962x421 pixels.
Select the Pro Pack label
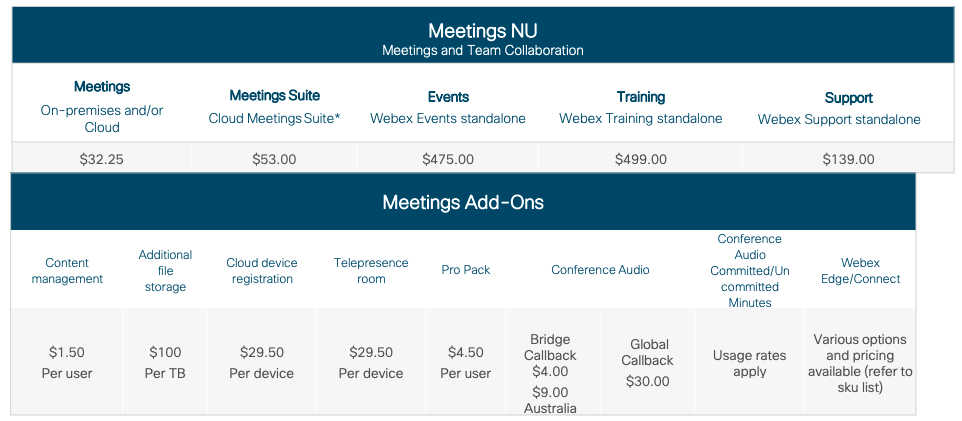point(466,270)
